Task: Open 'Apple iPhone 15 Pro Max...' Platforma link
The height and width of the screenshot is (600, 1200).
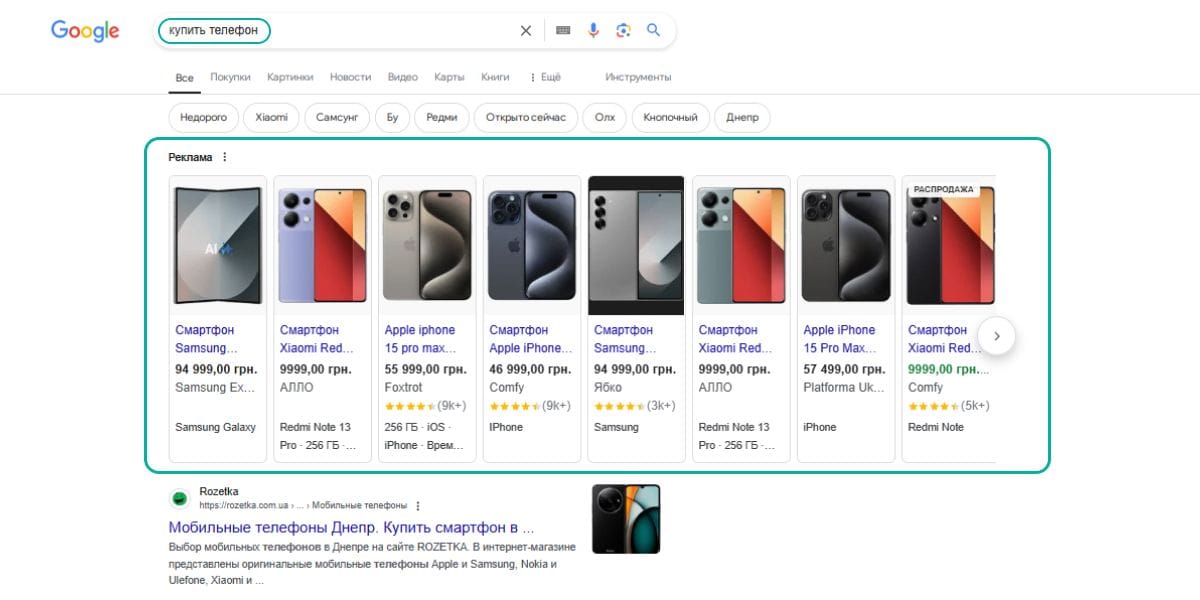Action: (x=841, y=339)
